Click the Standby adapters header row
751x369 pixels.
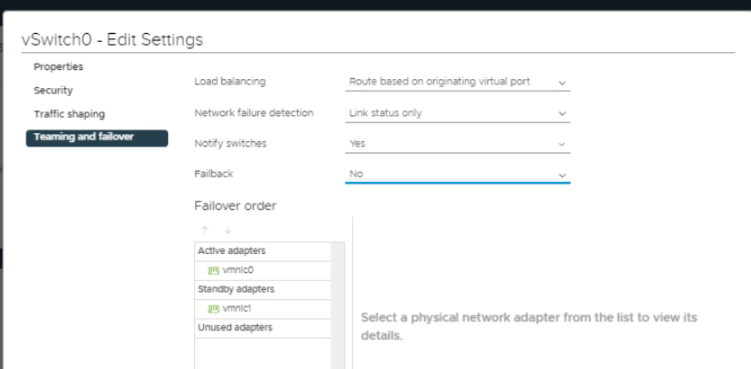pyautogui.click(x=262, y=290)
